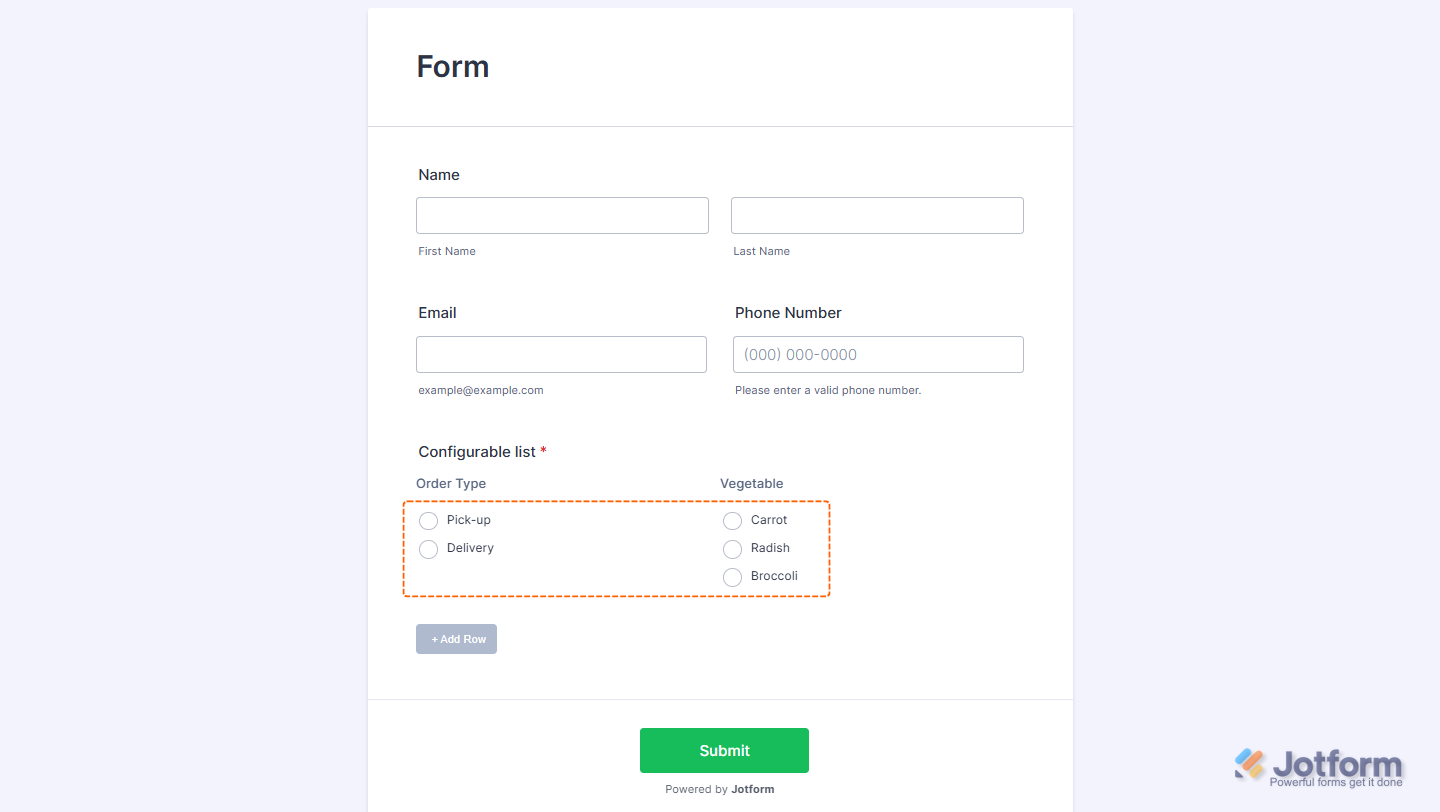
Task: Click the Form title heading
Action: click(453, 67)
